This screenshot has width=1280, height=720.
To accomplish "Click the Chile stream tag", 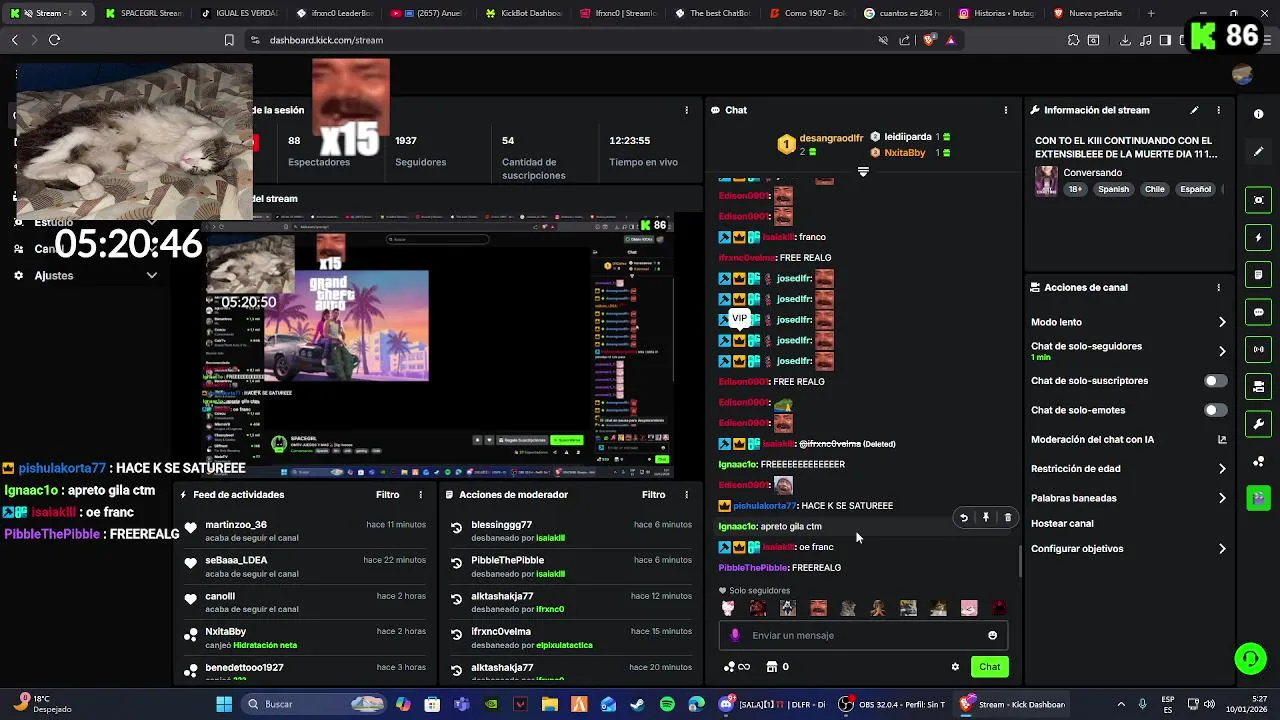I will 1155,189.
